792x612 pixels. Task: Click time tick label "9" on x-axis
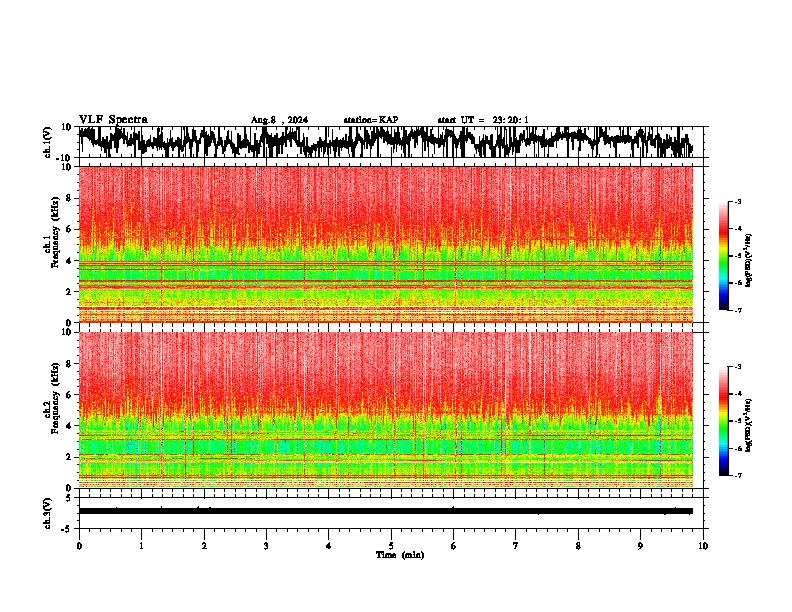640,546
